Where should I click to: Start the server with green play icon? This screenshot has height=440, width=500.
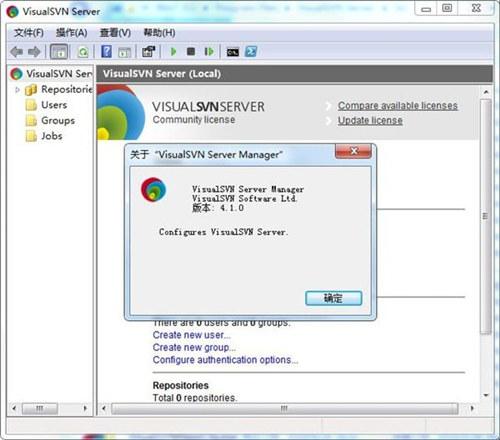(x=173, y=52)
